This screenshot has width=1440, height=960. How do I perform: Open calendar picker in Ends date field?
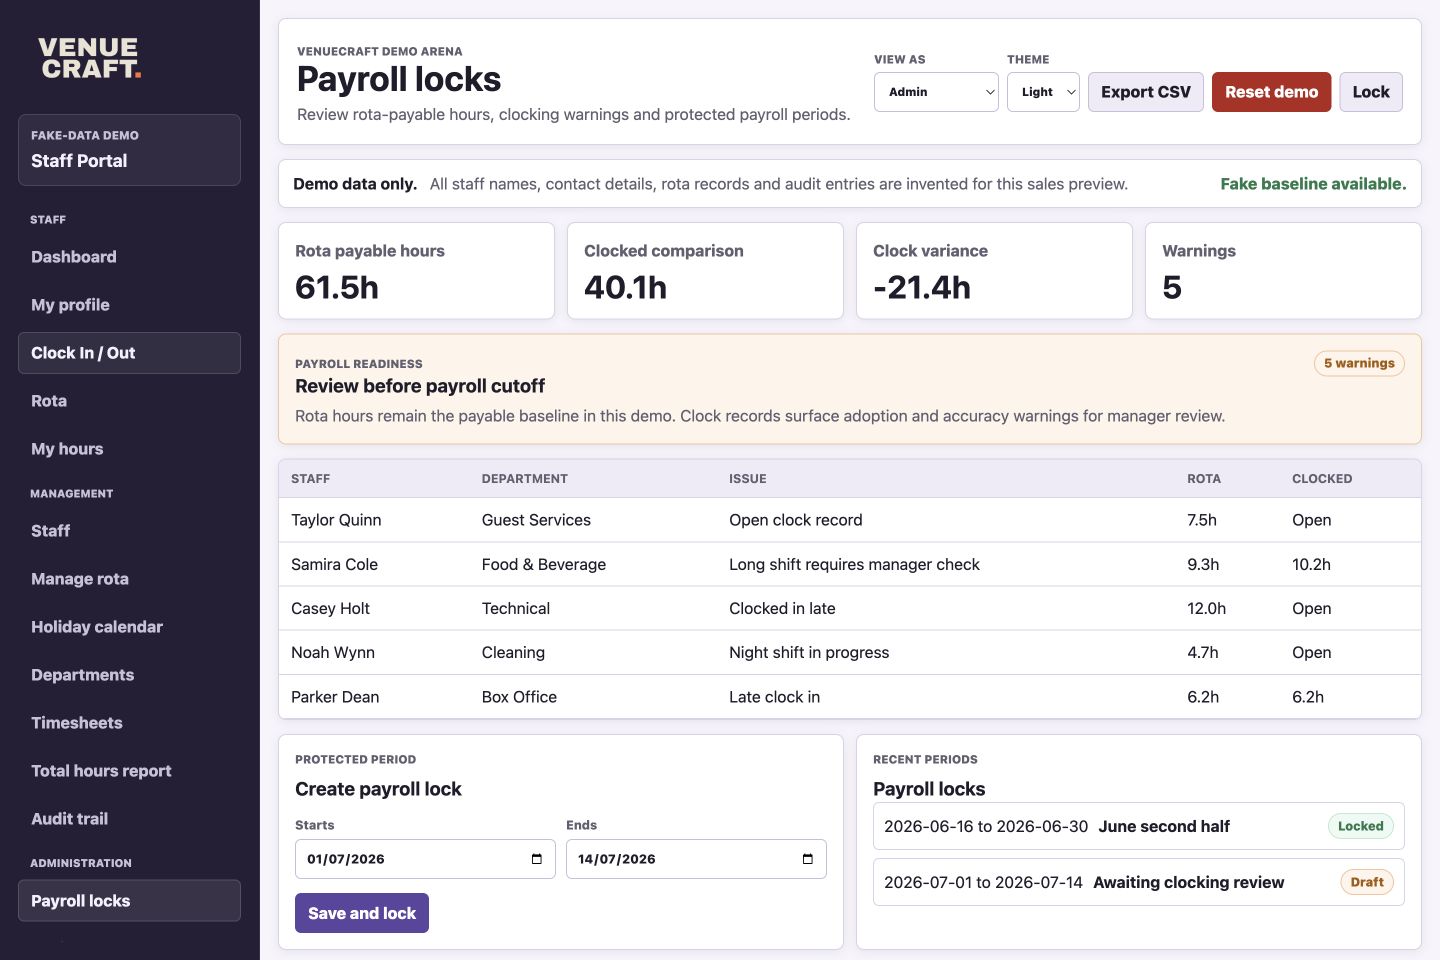[808, 859]
